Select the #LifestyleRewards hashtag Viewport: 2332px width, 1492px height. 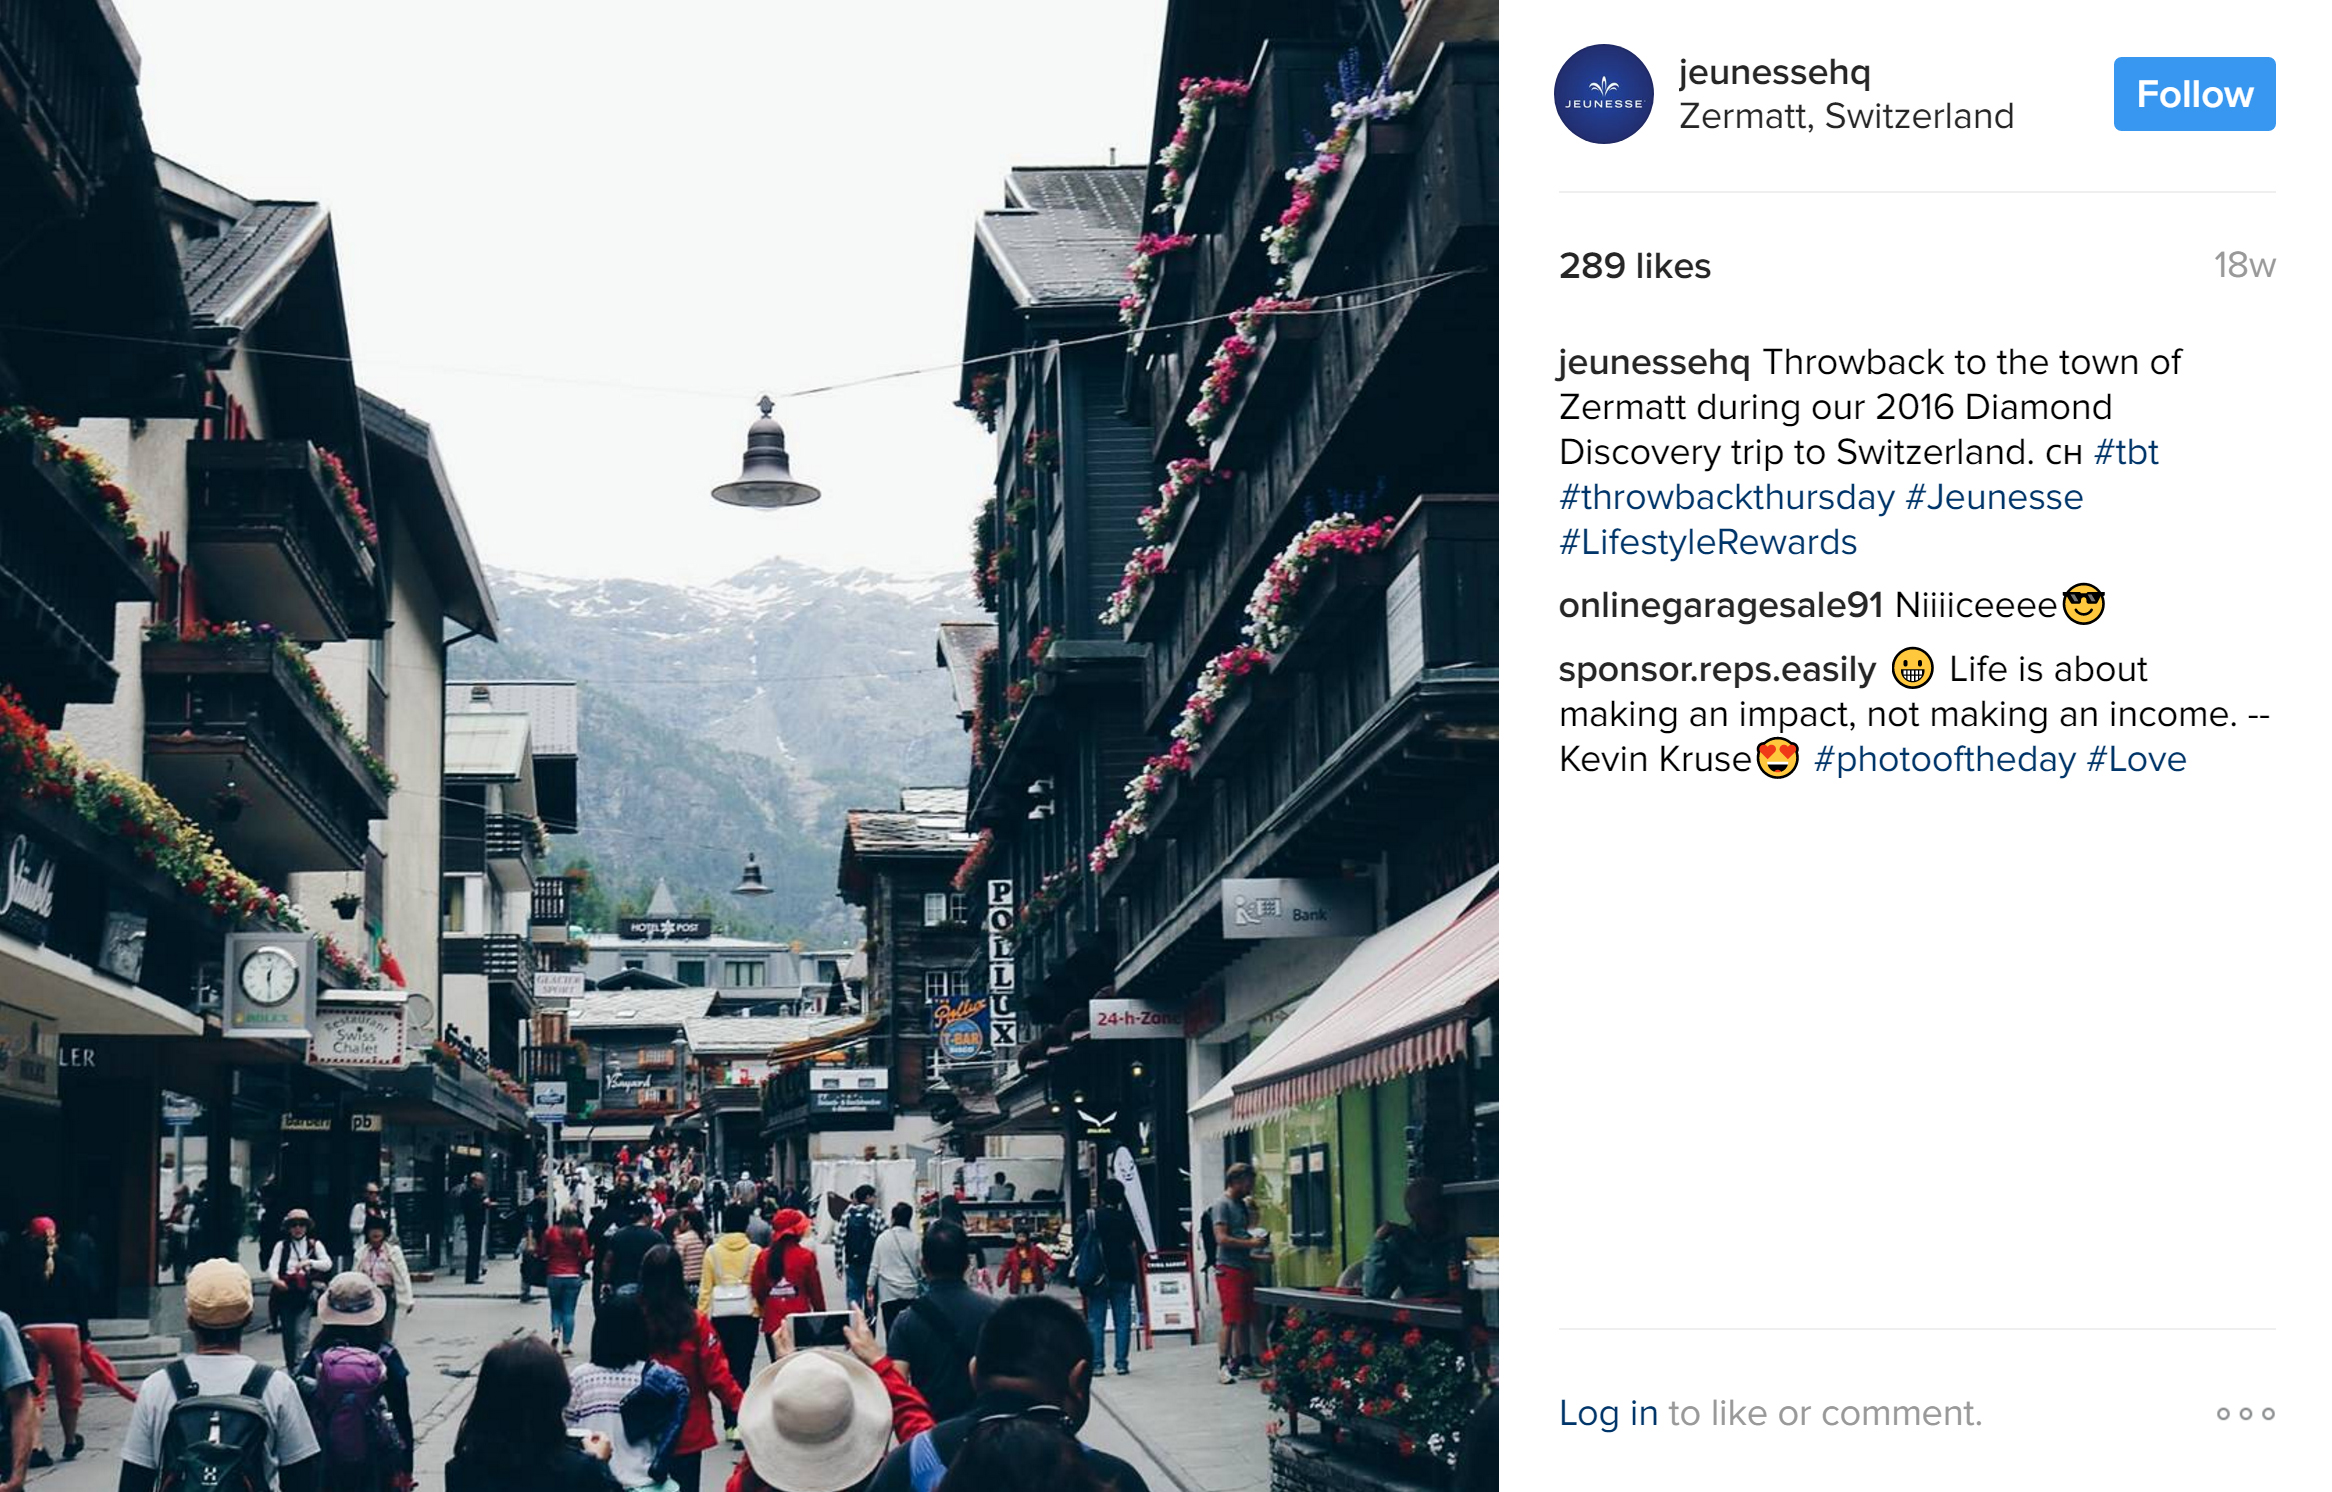pyautogui.click(x=1708, y=542)
